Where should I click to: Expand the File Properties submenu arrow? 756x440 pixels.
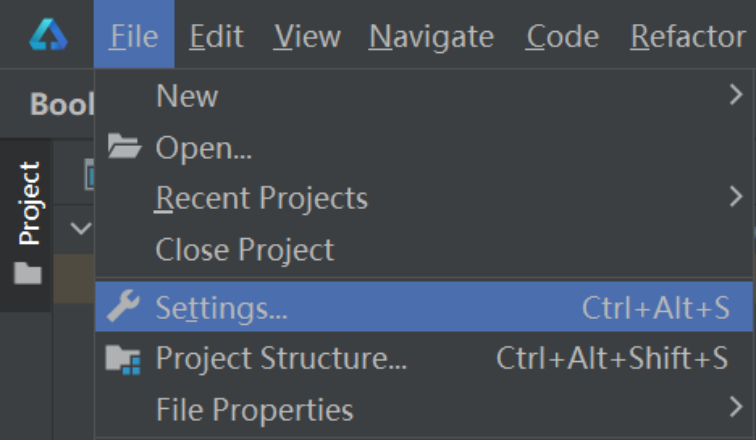[736, 407]
